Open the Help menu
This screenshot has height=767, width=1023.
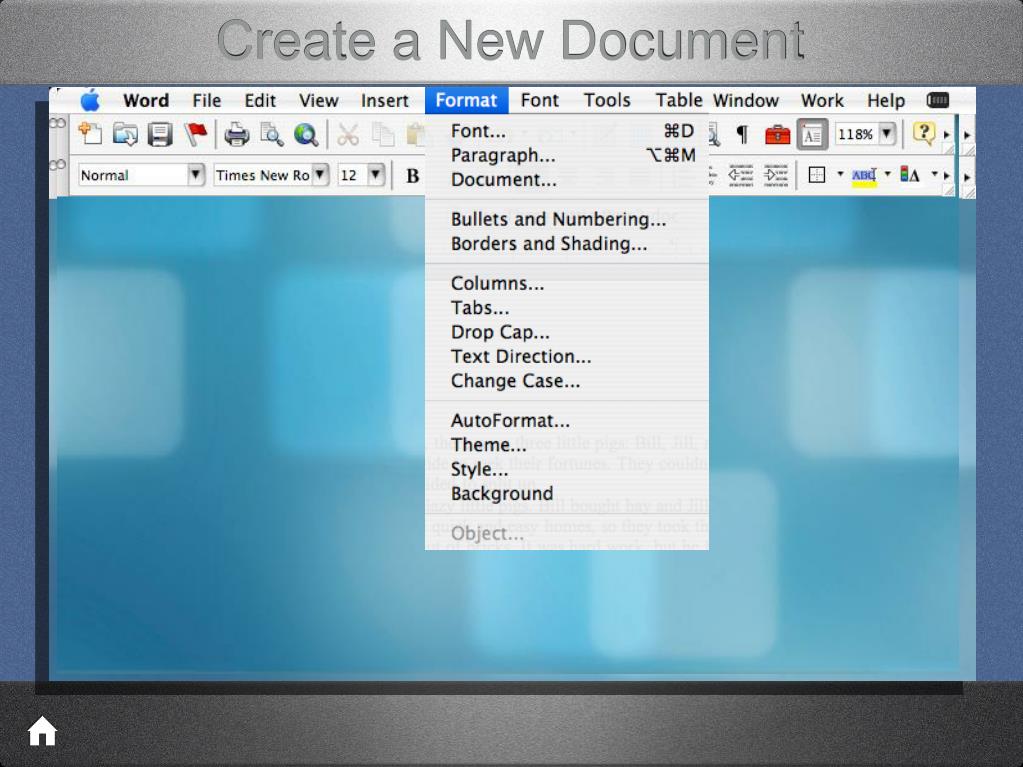[x=885, y=100]
